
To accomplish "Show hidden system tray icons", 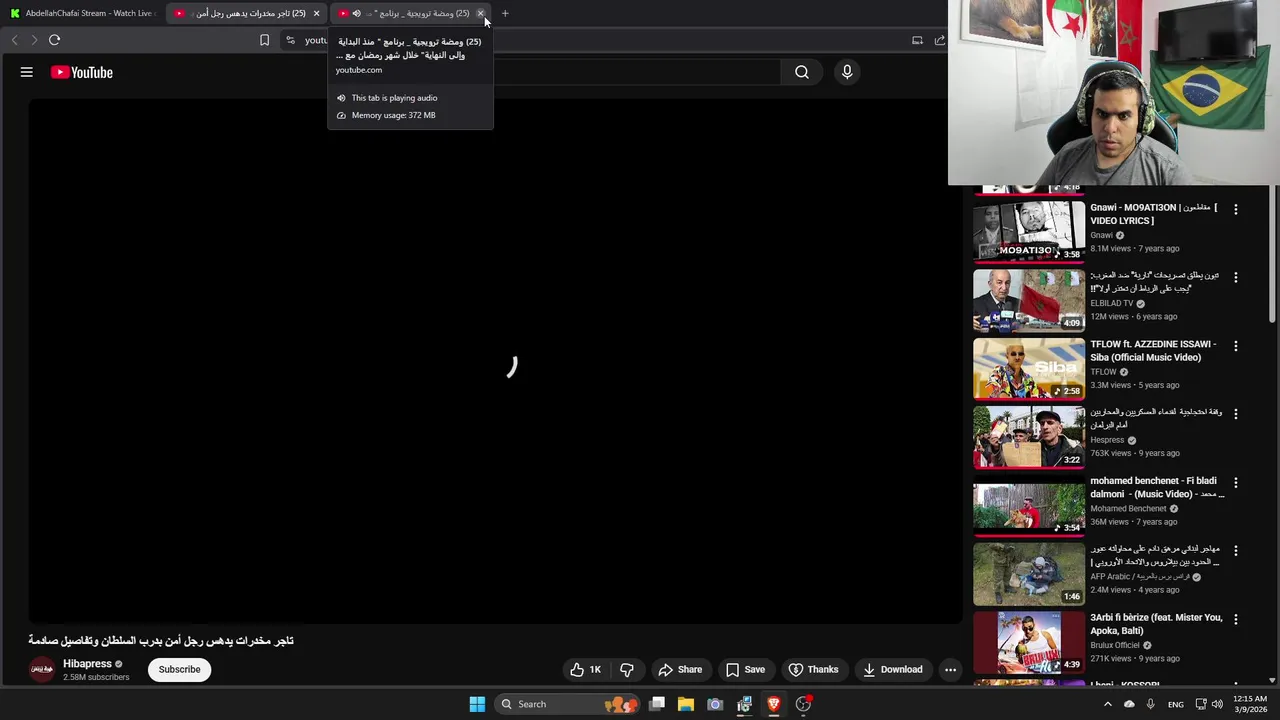I will click(1108, 704).
